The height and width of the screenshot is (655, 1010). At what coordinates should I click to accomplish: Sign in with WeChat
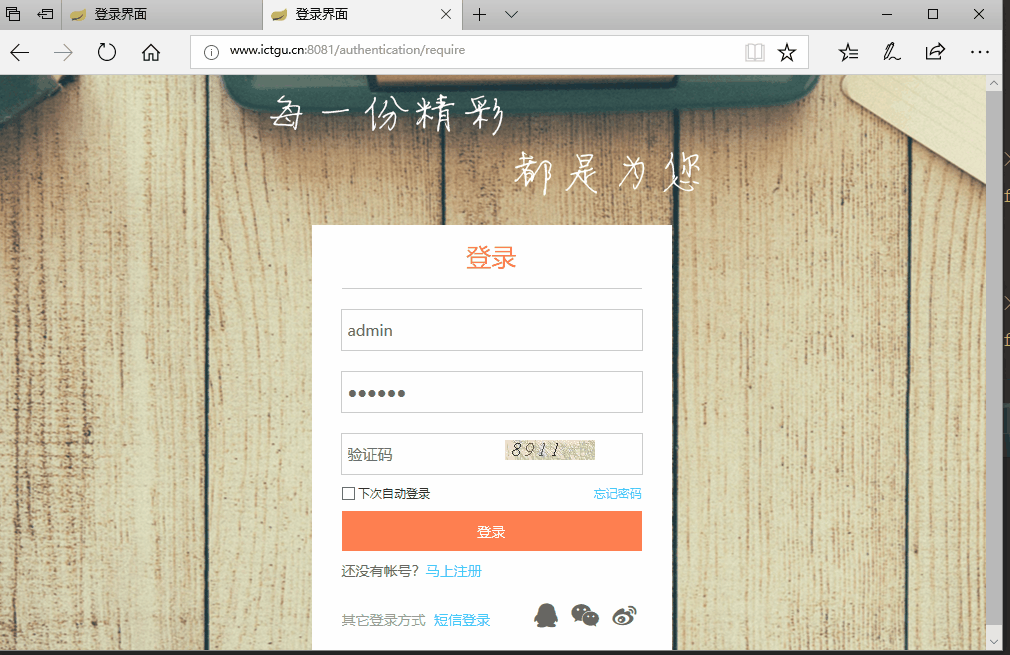click(584, 615)
